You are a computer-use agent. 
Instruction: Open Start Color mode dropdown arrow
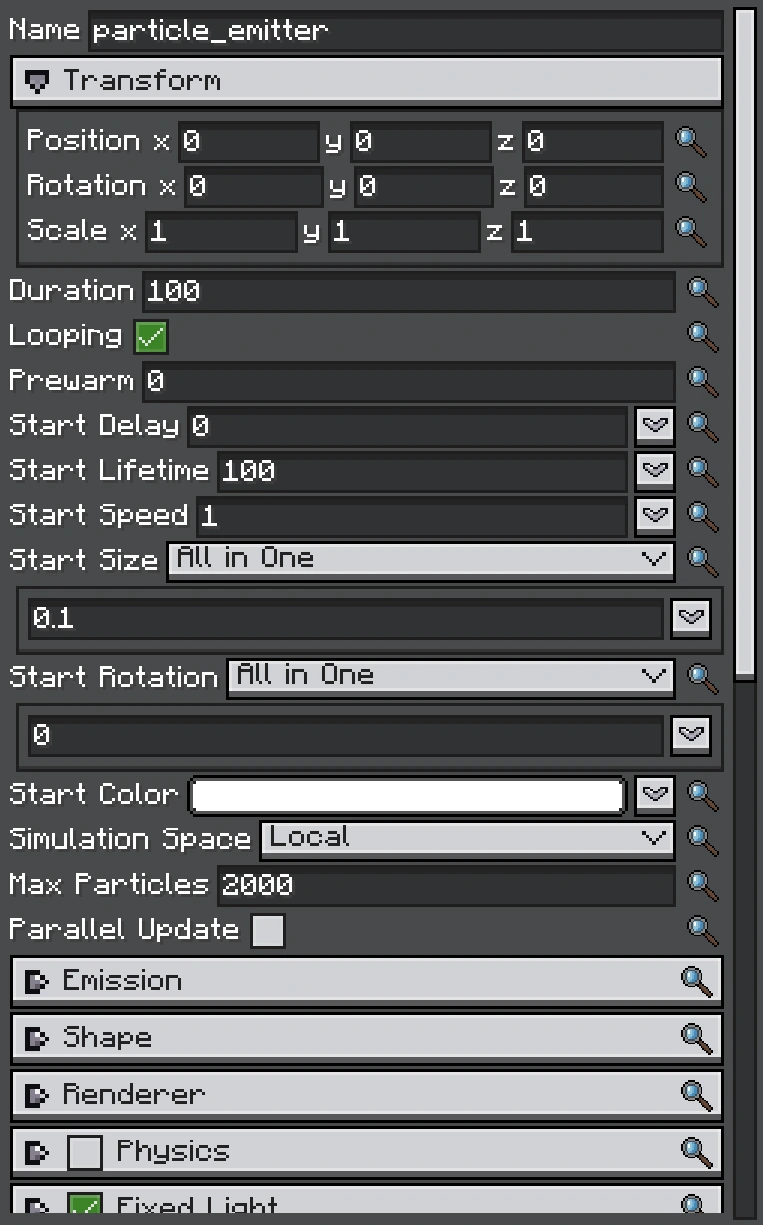click(655, 795)
